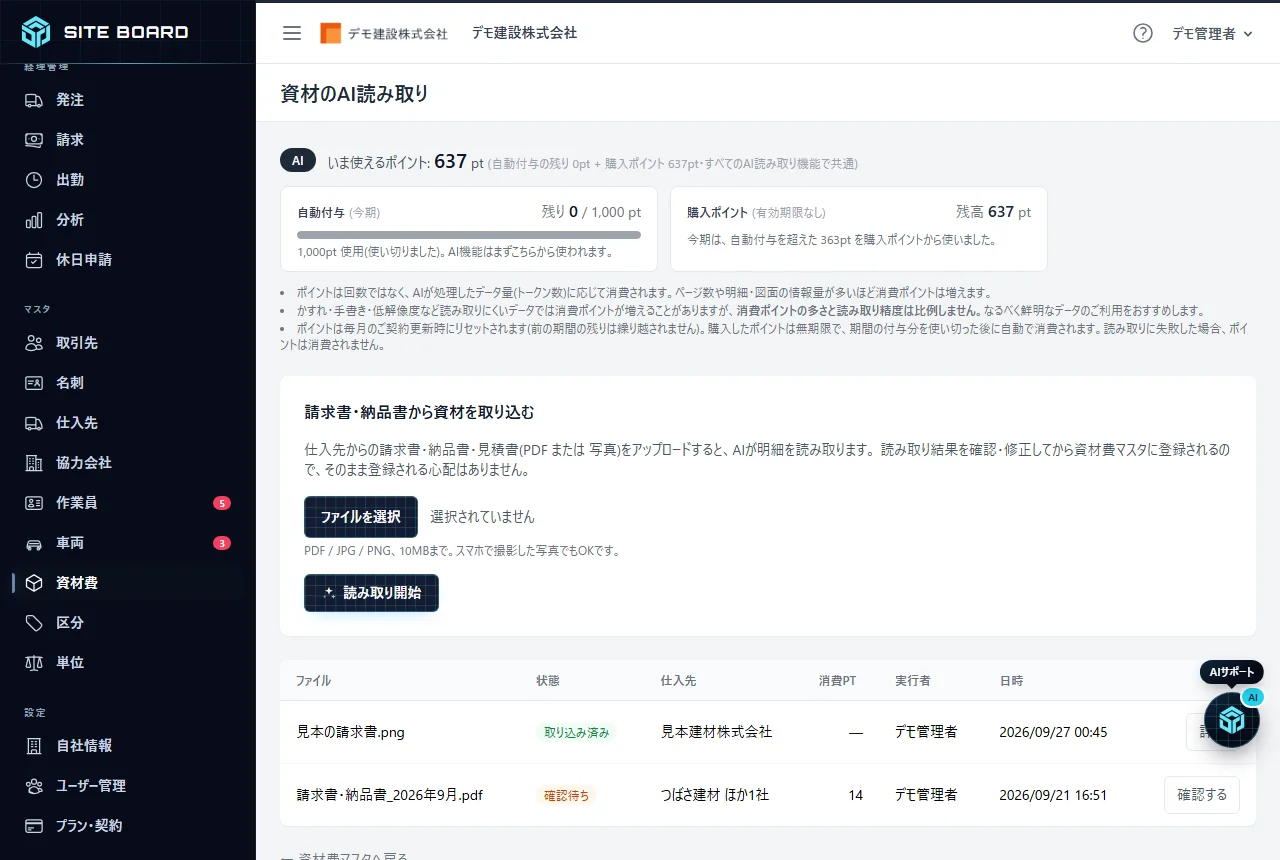Image resolution: width=1280 pixels, height=860 pixels.
Task: Click the 確認待ち status badge
Action: [566, 795]
